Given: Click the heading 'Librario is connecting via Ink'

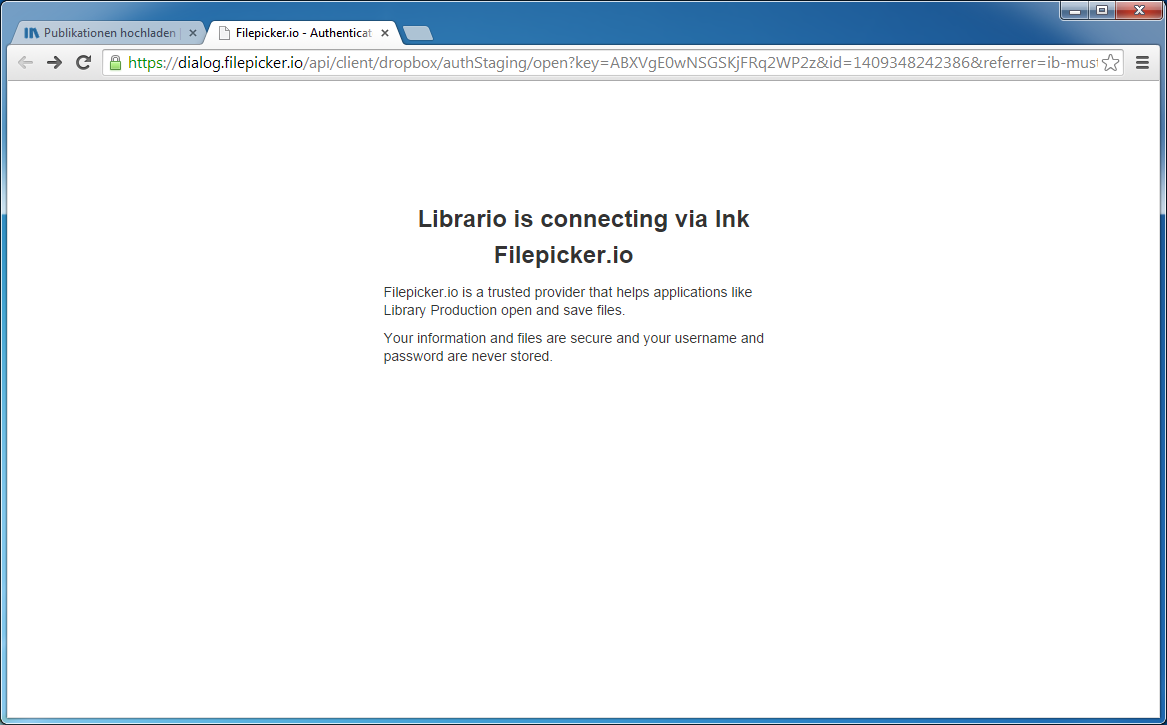Looking at the screenshot, I should 584,219.
